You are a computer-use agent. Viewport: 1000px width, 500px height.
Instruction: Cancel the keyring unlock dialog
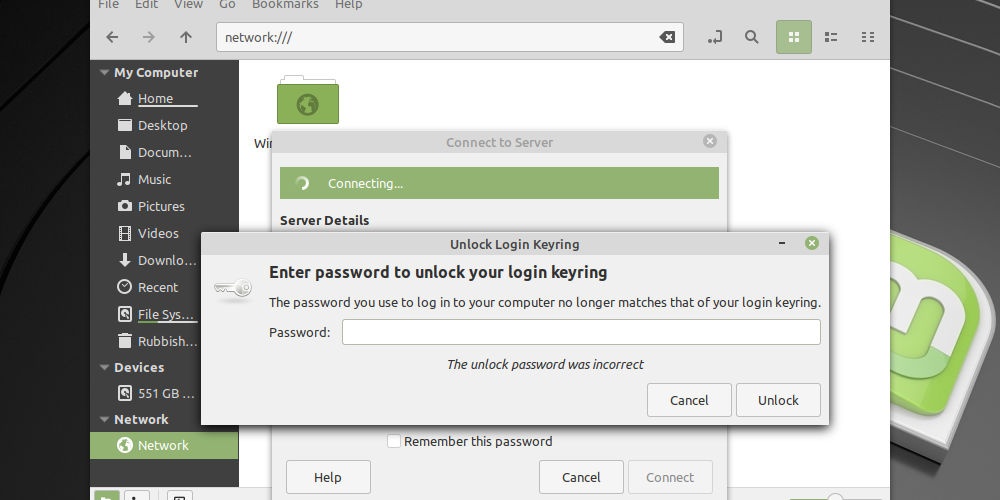689,400
